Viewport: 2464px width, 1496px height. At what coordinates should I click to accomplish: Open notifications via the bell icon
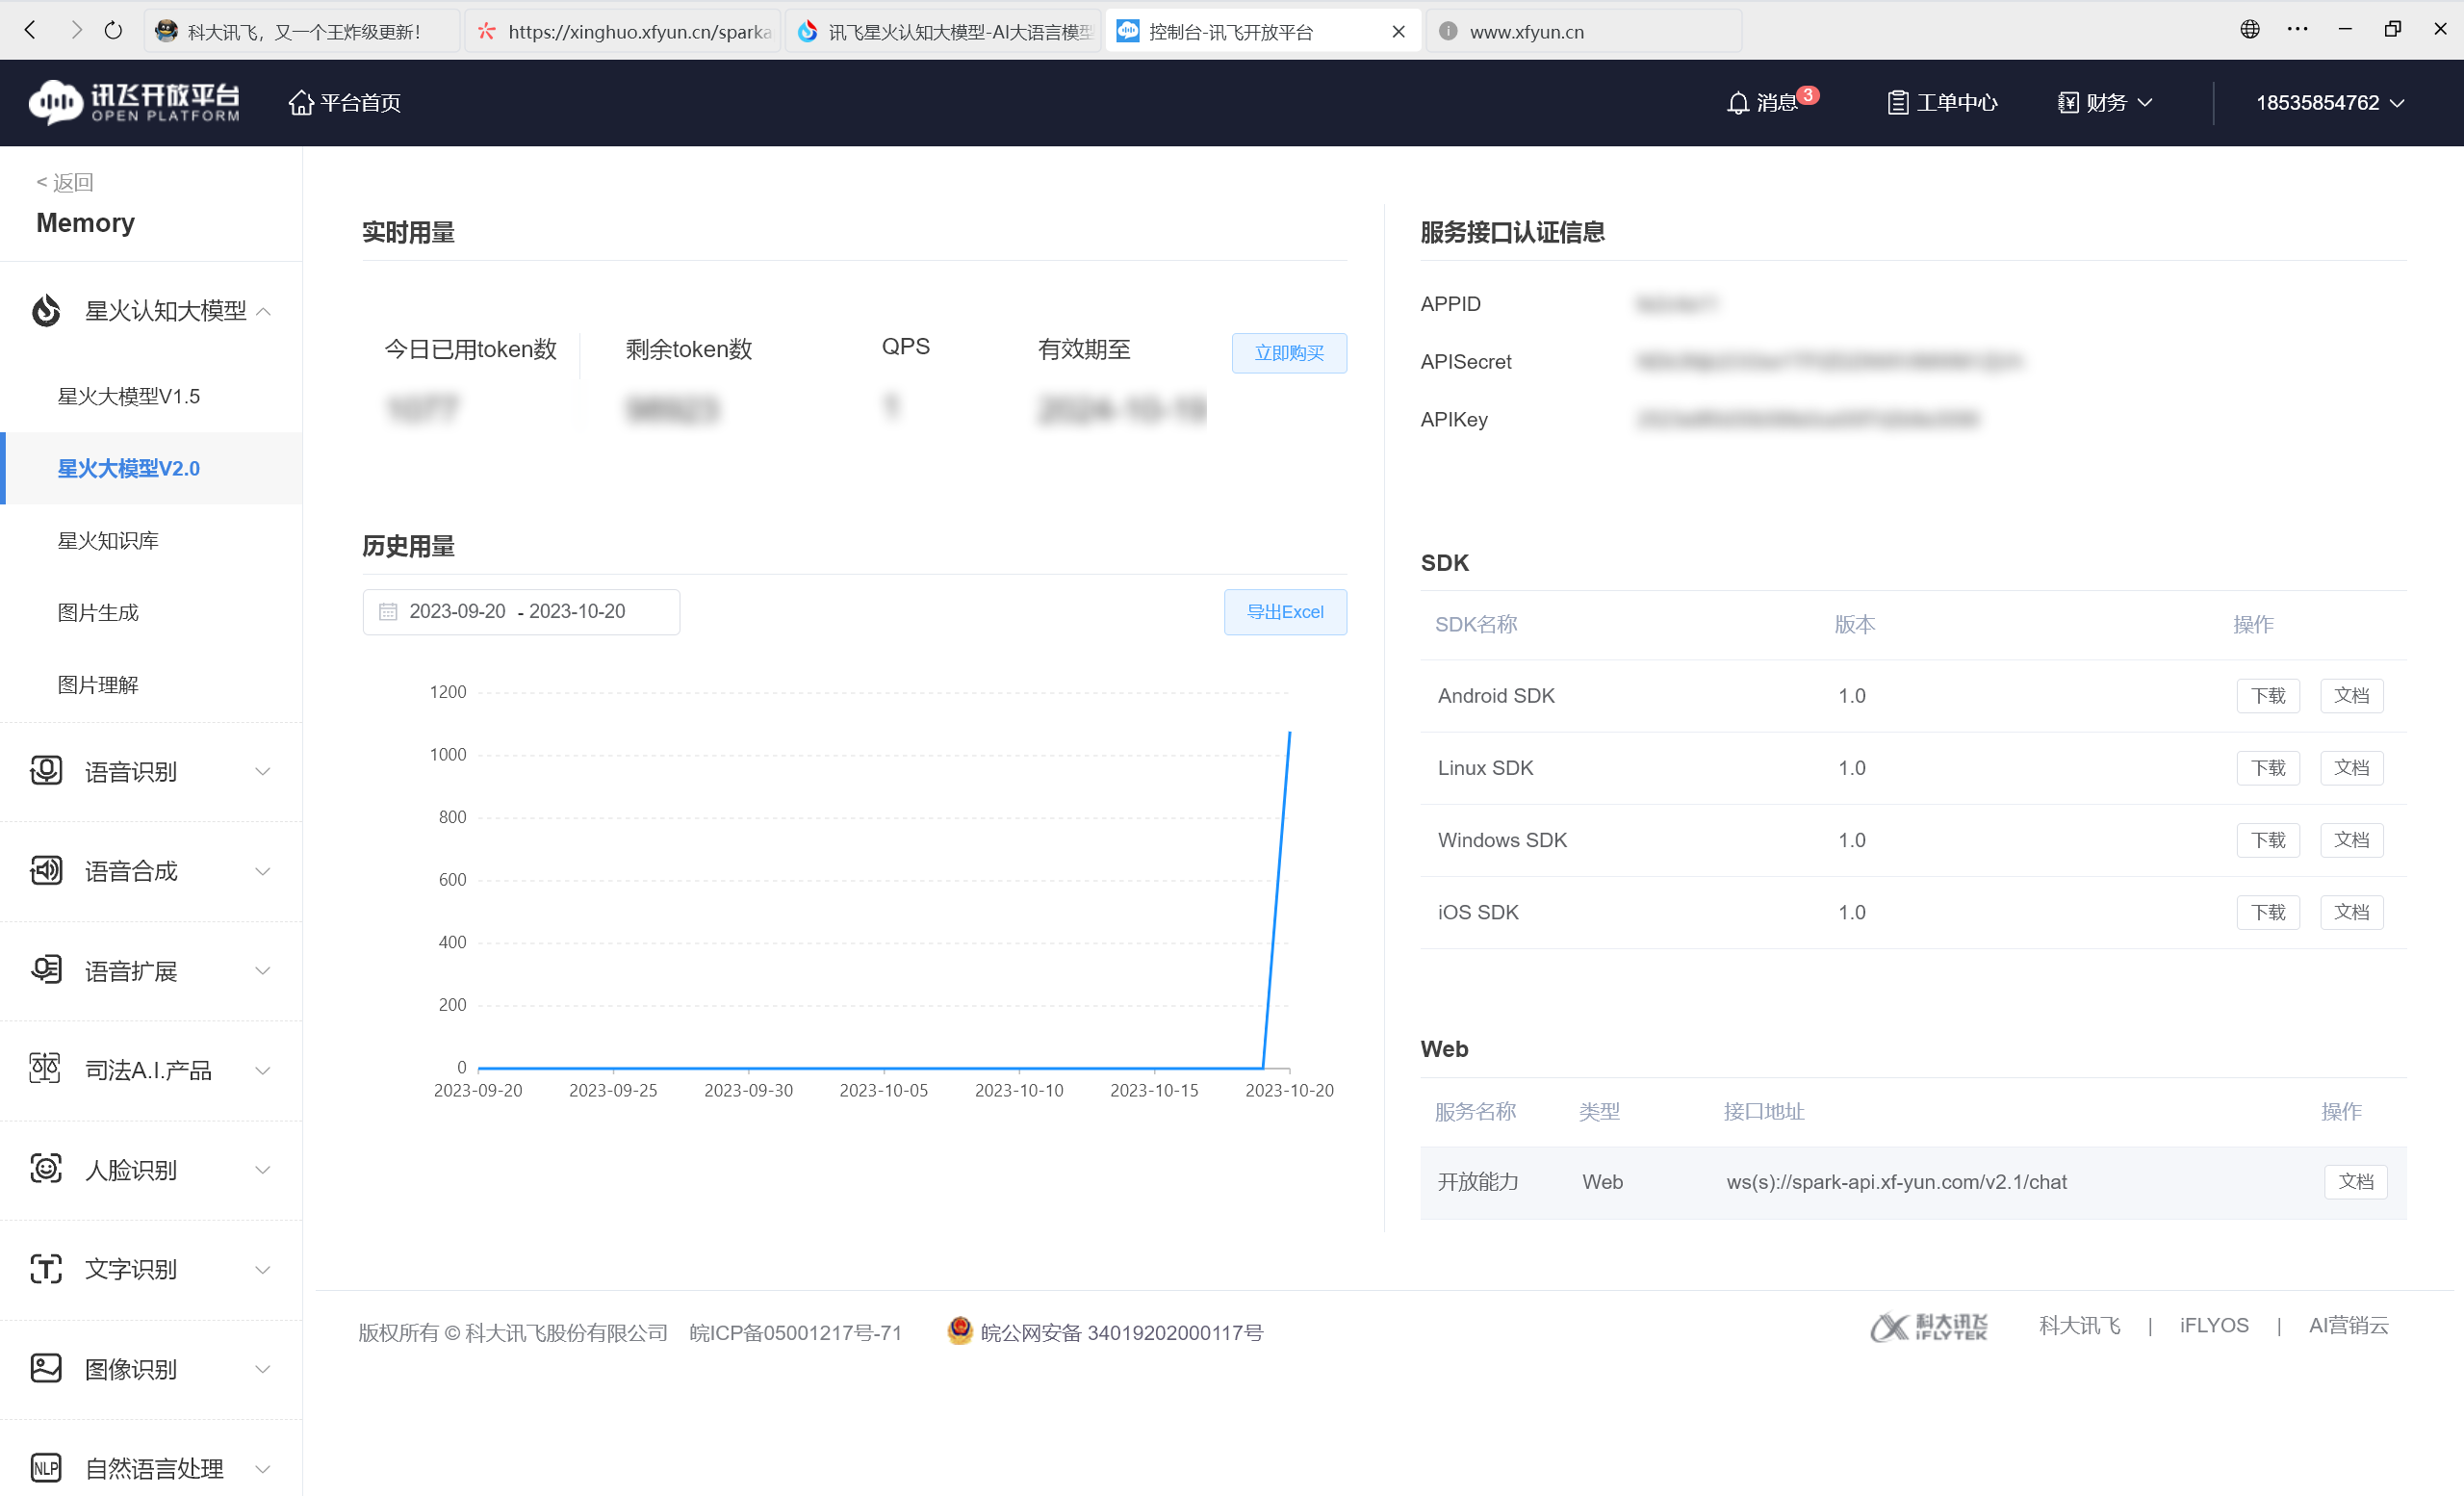[x=1738, y=103]
